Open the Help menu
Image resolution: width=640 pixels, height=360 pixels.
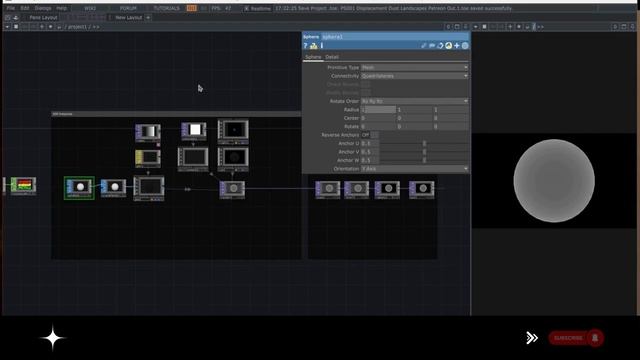point(61,8)
